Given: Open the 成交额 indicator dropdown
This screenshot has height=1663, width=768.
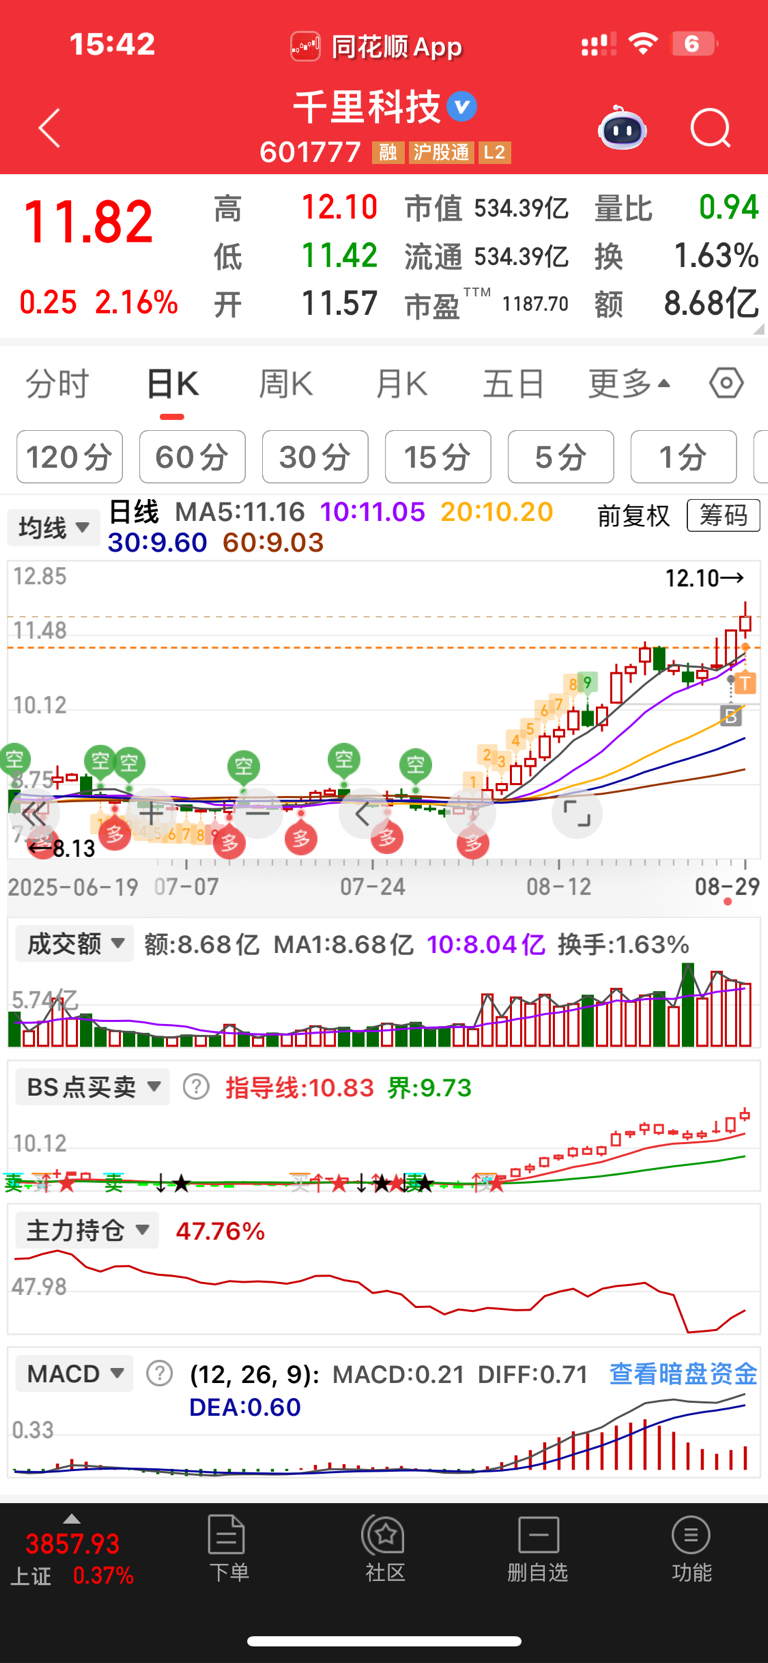Looking at the screenshot, I should click(x=75, y=943).
